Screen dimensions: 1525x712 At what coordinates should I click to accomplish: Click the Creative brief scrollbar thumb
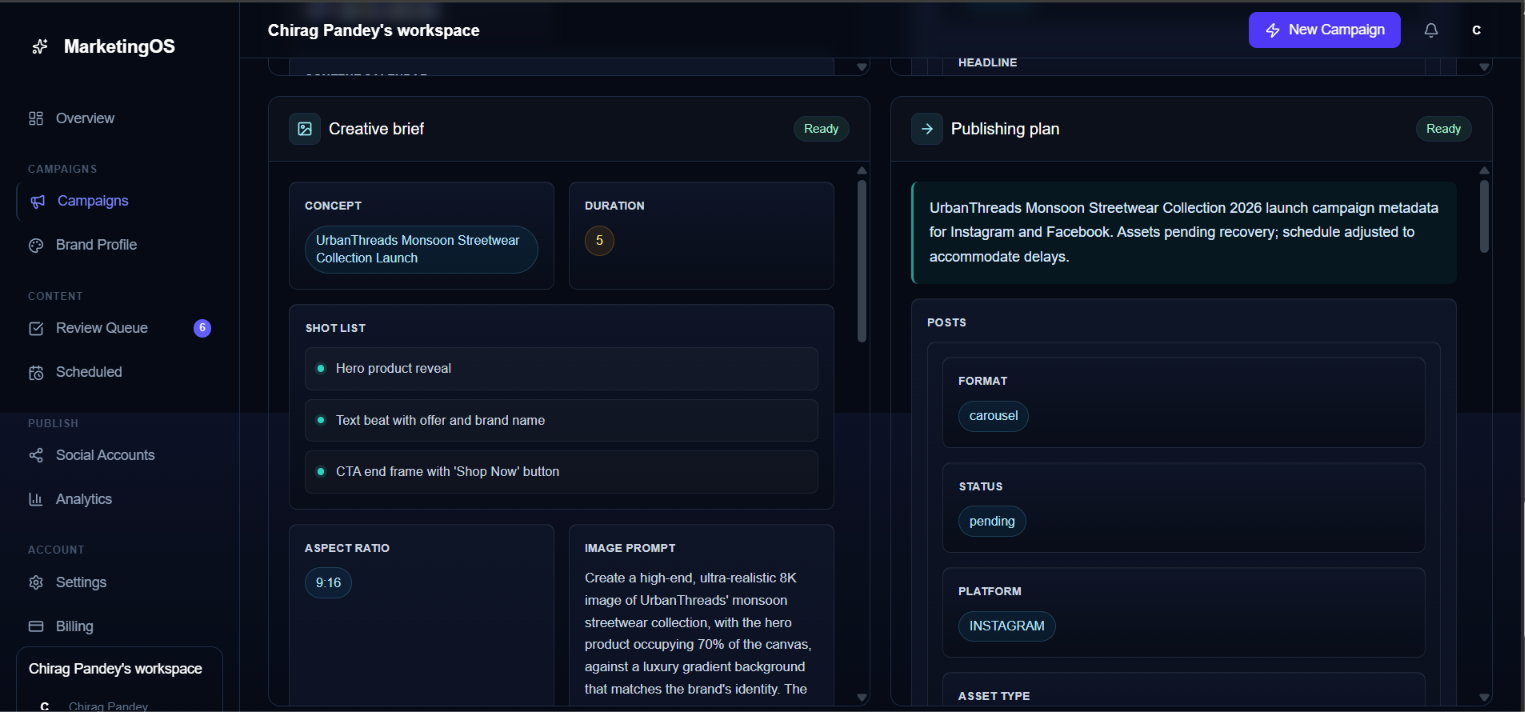point(862,261)
